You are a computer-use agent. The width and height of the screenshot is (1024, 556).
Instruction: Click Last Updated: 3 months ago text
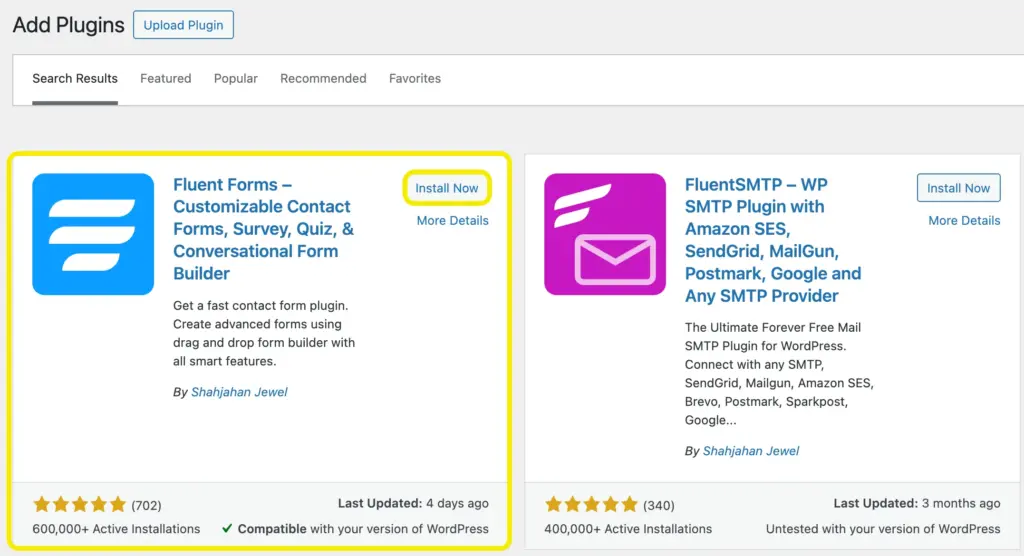pyautogui.click(x=917, y=503)
